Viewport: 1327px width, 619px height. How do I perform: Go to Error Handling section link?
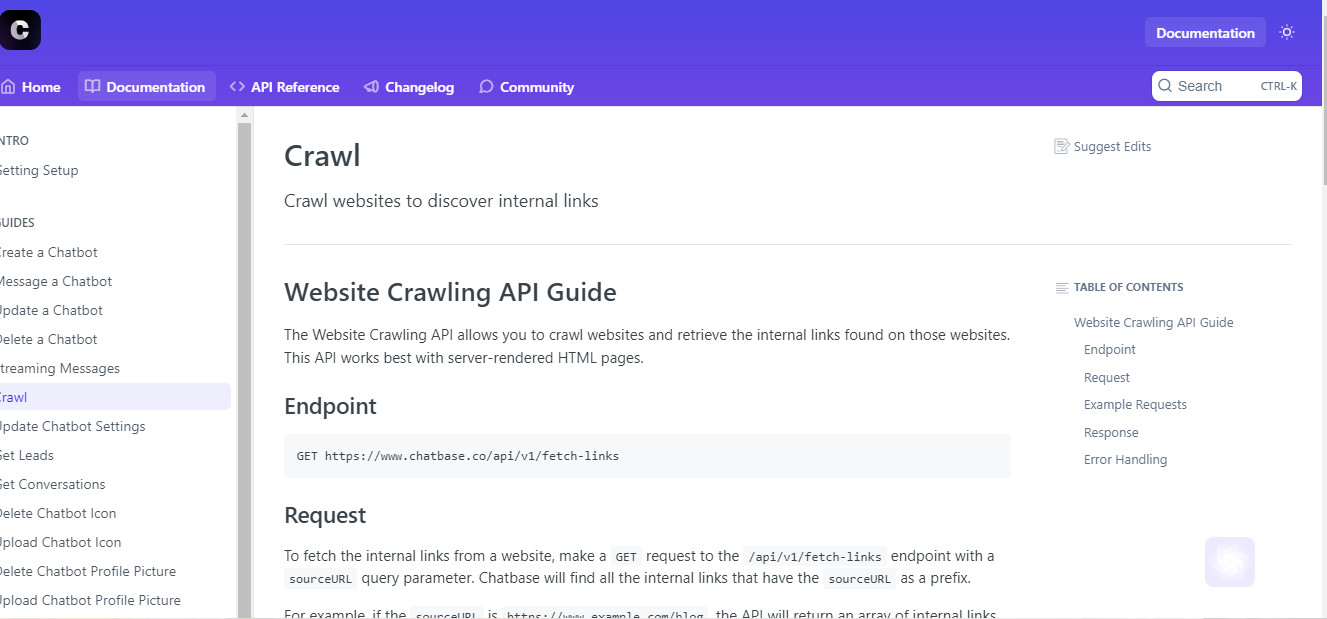[x=1125, y=460]
